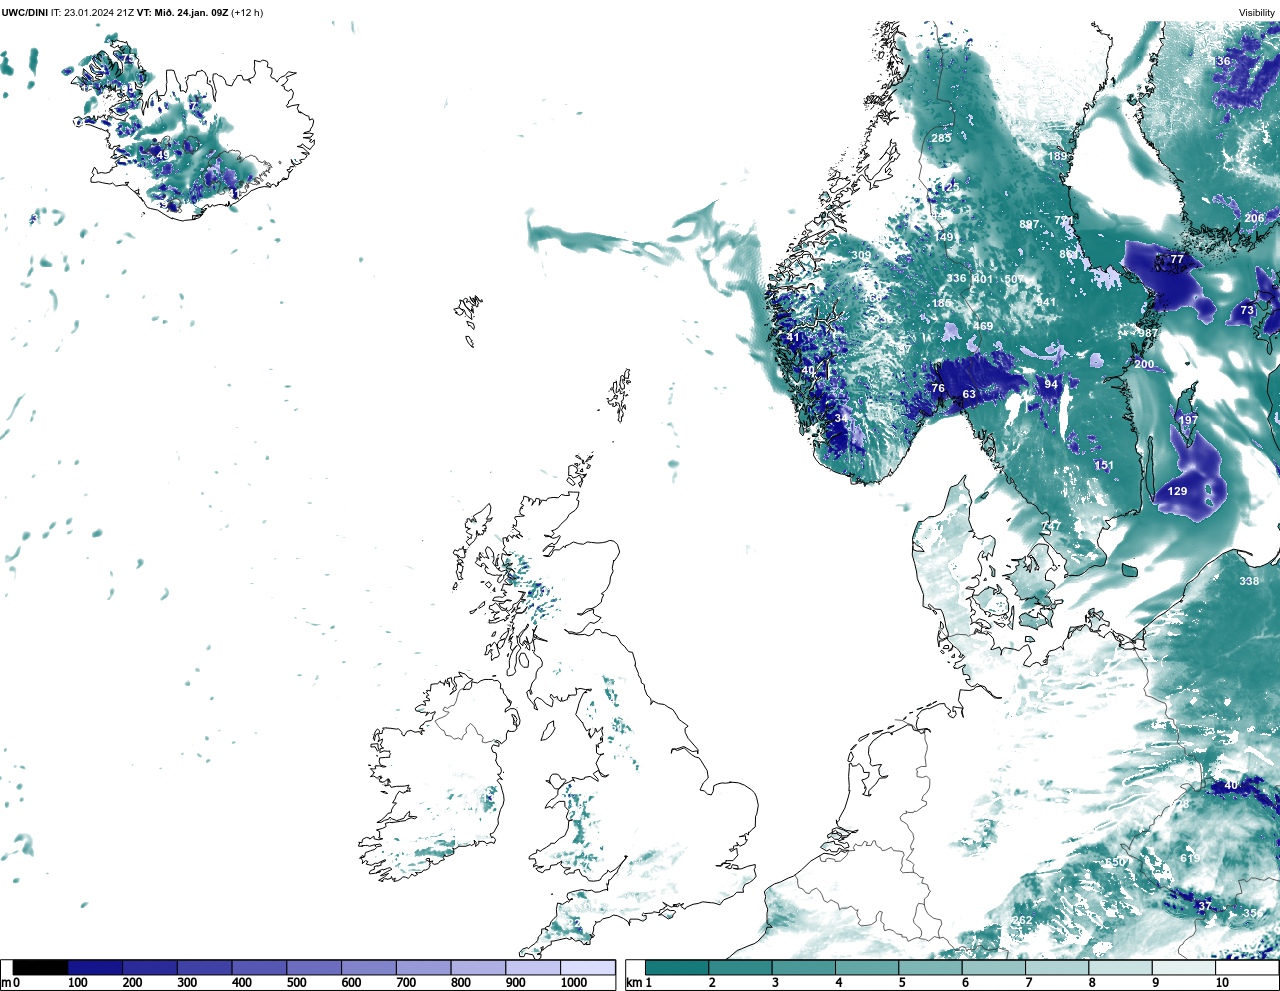1280x991 pixels.
Task: Click the visibility value '73' on the map
Action: pos(1247,310)
